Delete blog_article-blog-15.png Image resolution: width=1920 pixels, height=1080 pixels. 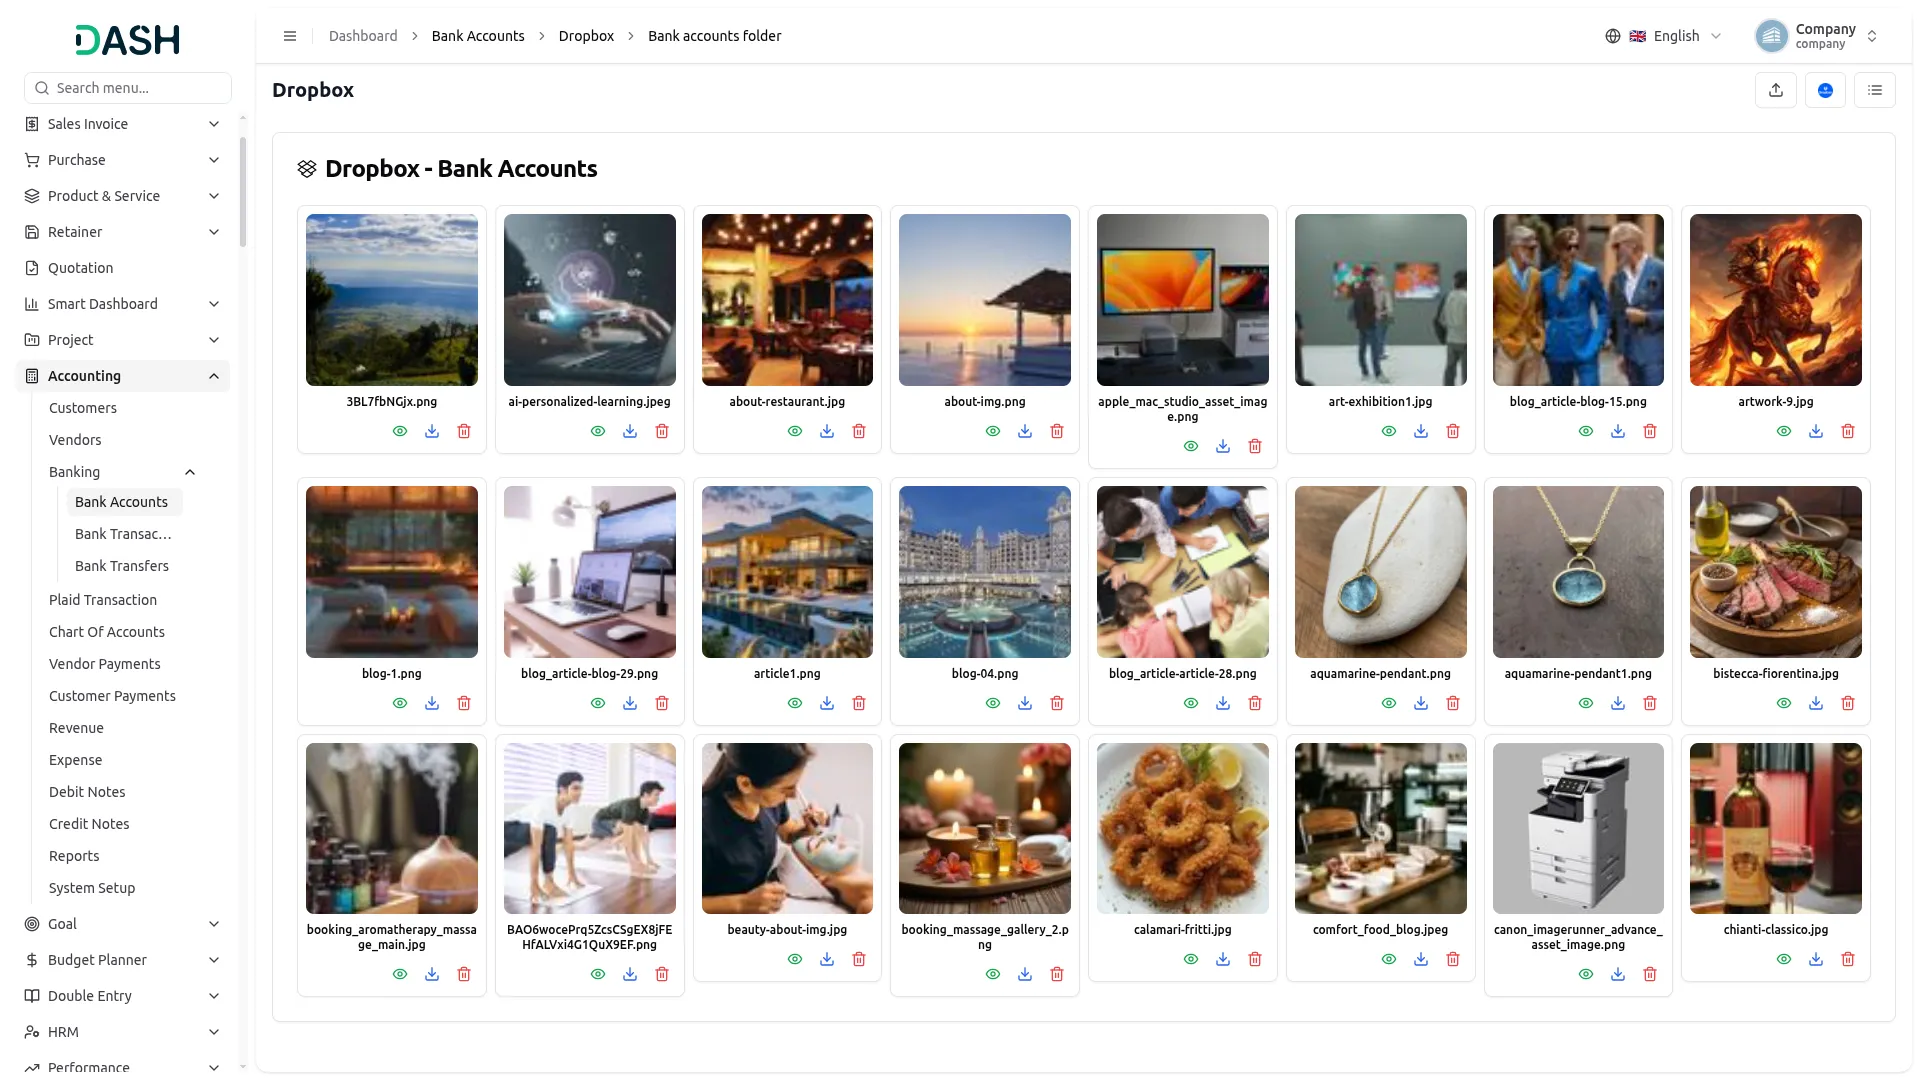[x=1650, y=431]
